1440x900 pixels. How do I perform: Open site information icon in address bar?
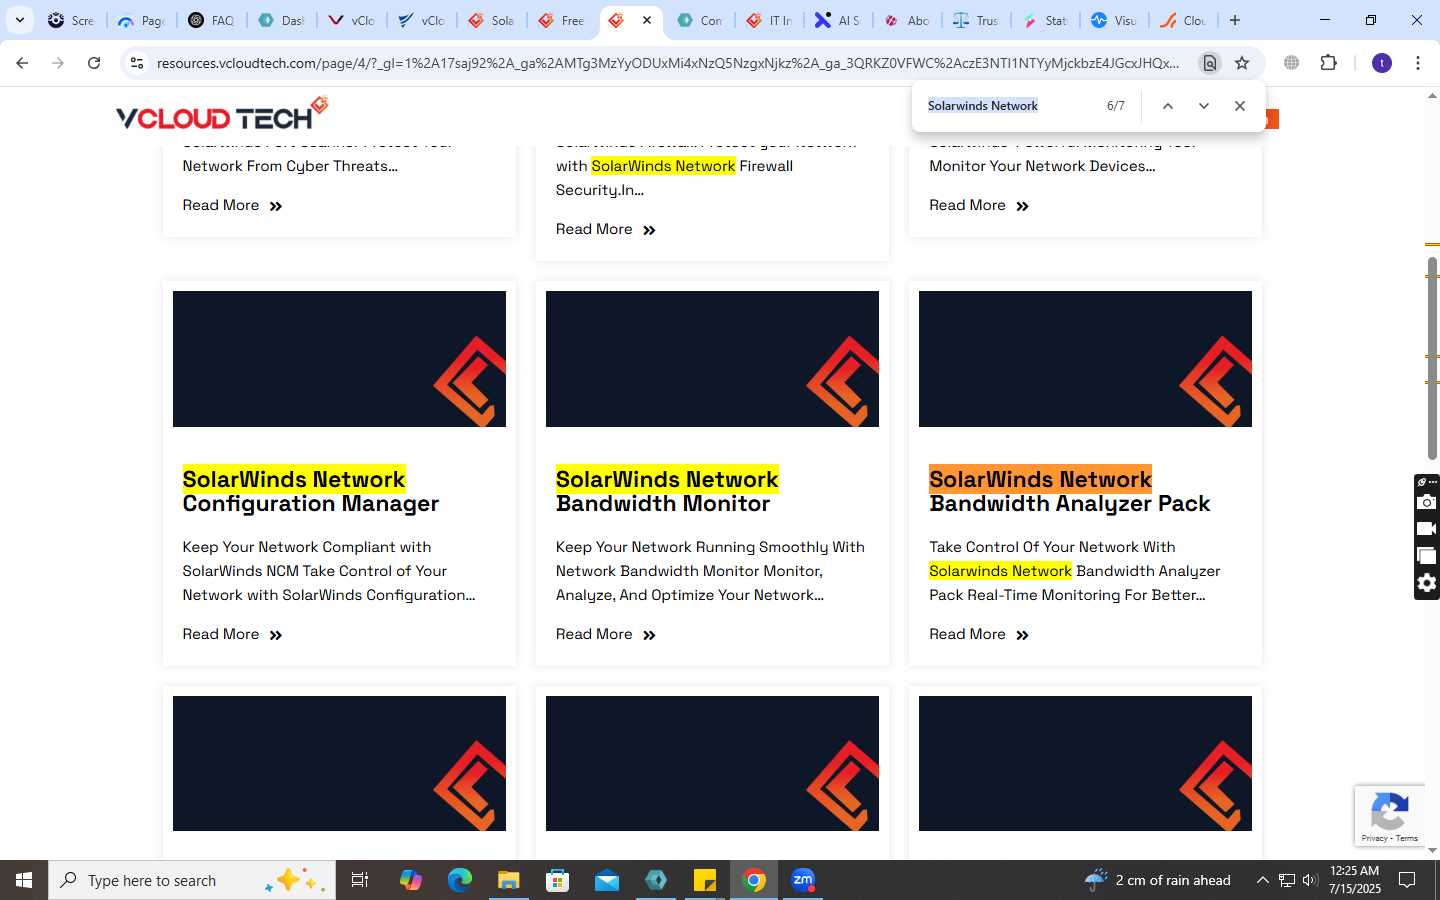pos(137,63)
